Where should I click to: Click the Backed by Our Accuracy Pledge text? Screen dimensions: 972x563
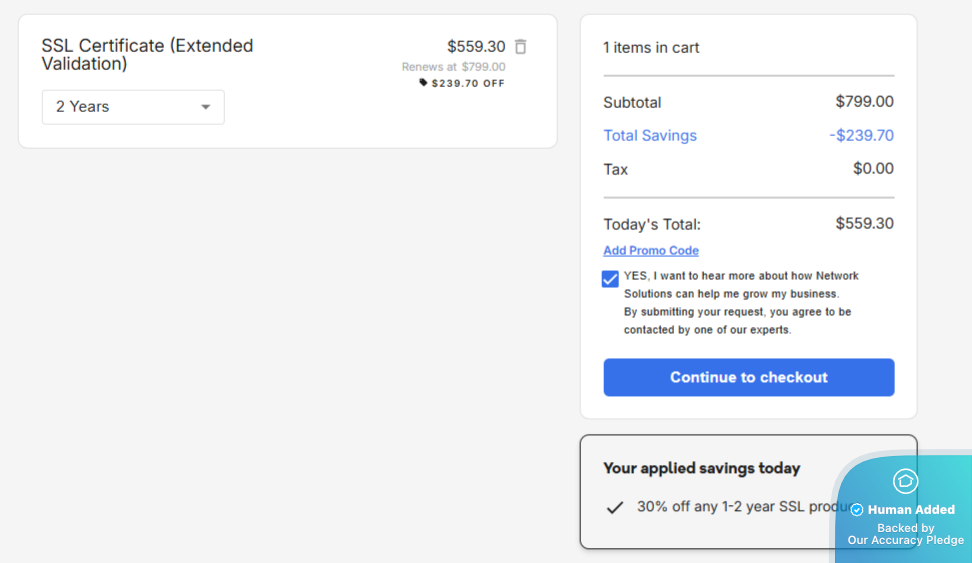905,534
